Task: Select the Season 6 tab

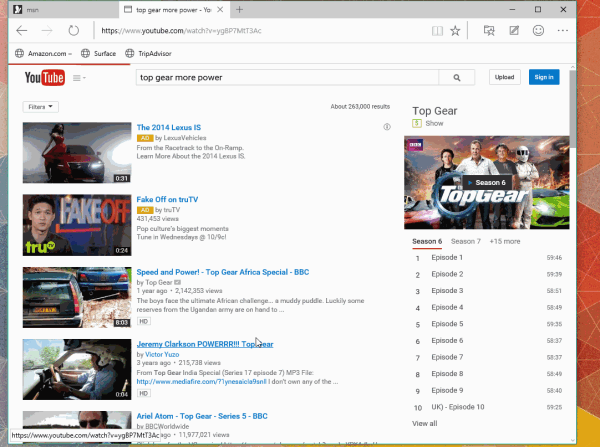Action: pos(427,241)
